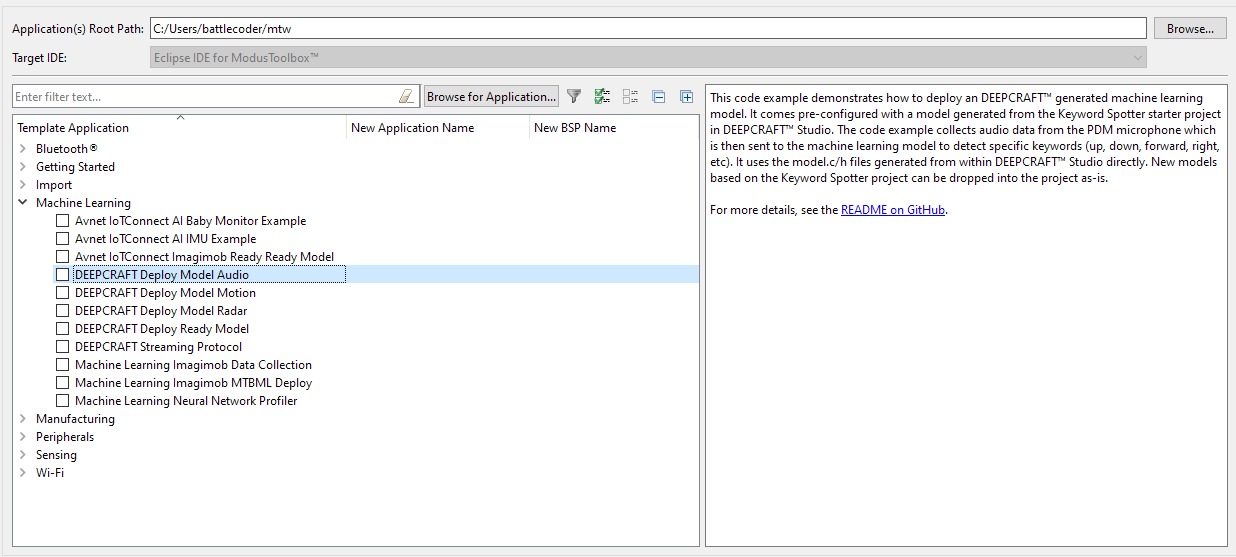Expand the Wi-Fi category

tap(23, 473)
